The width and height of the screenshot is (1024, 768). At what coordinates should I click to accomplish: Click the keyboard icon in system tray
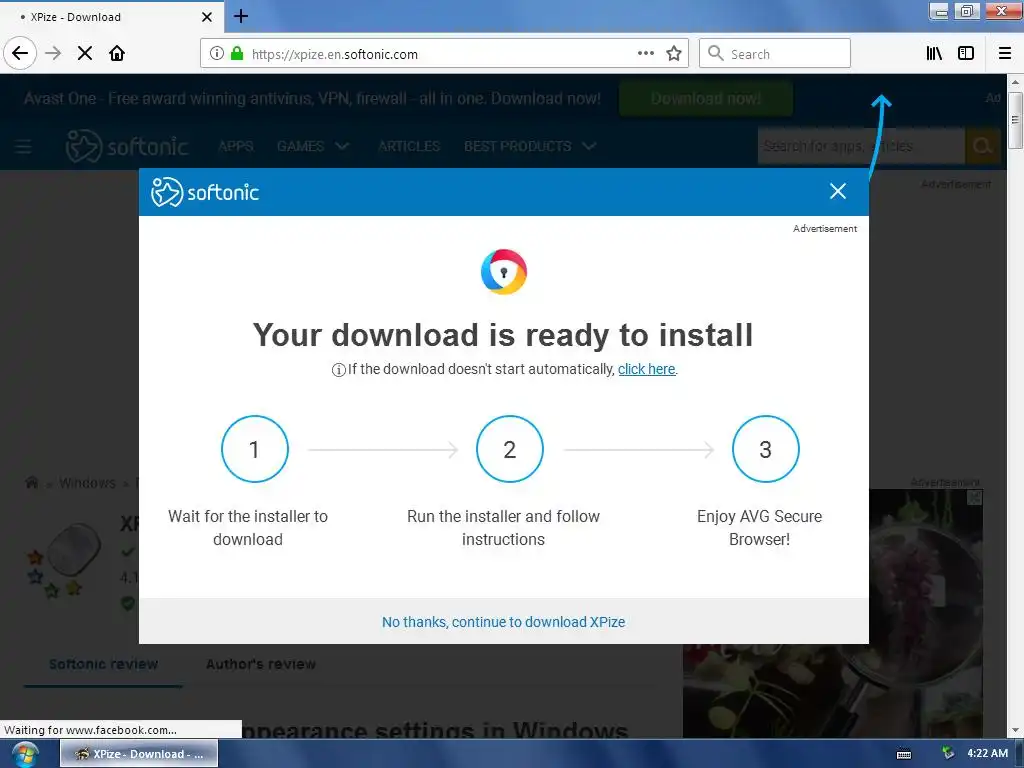tap(904, 754)
